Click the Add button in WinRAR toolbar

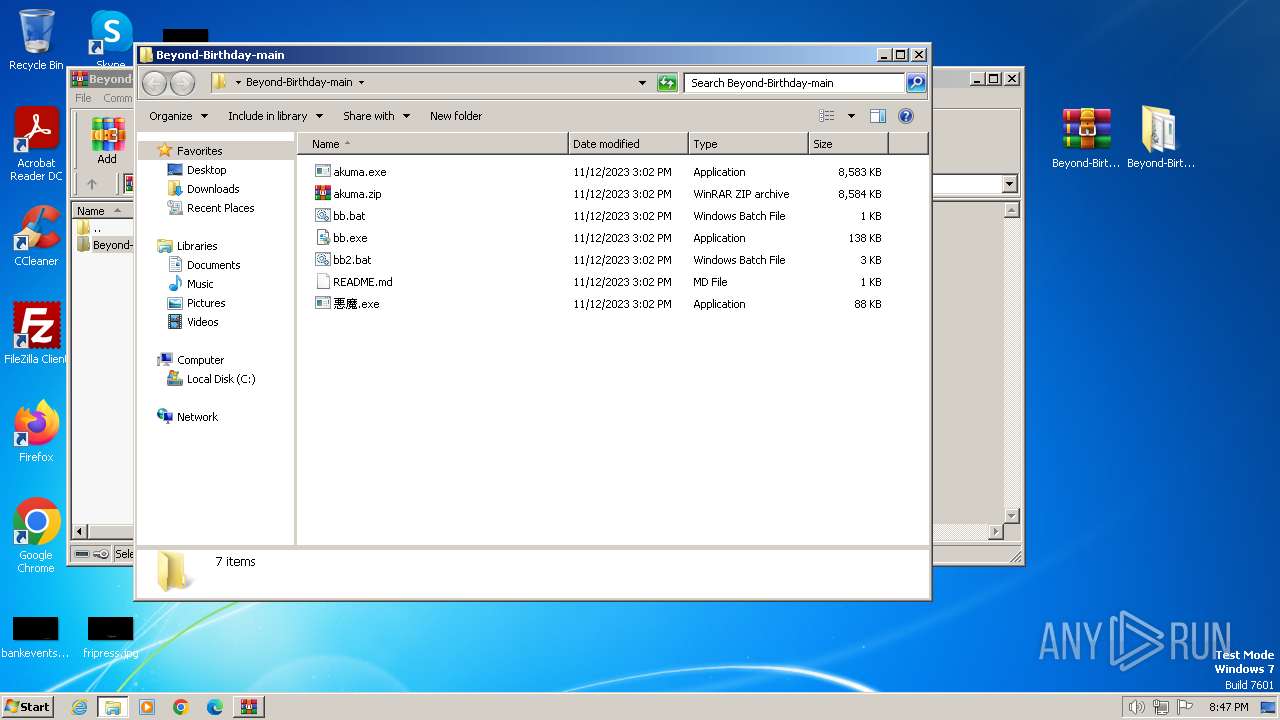click(x=107, y=141)
